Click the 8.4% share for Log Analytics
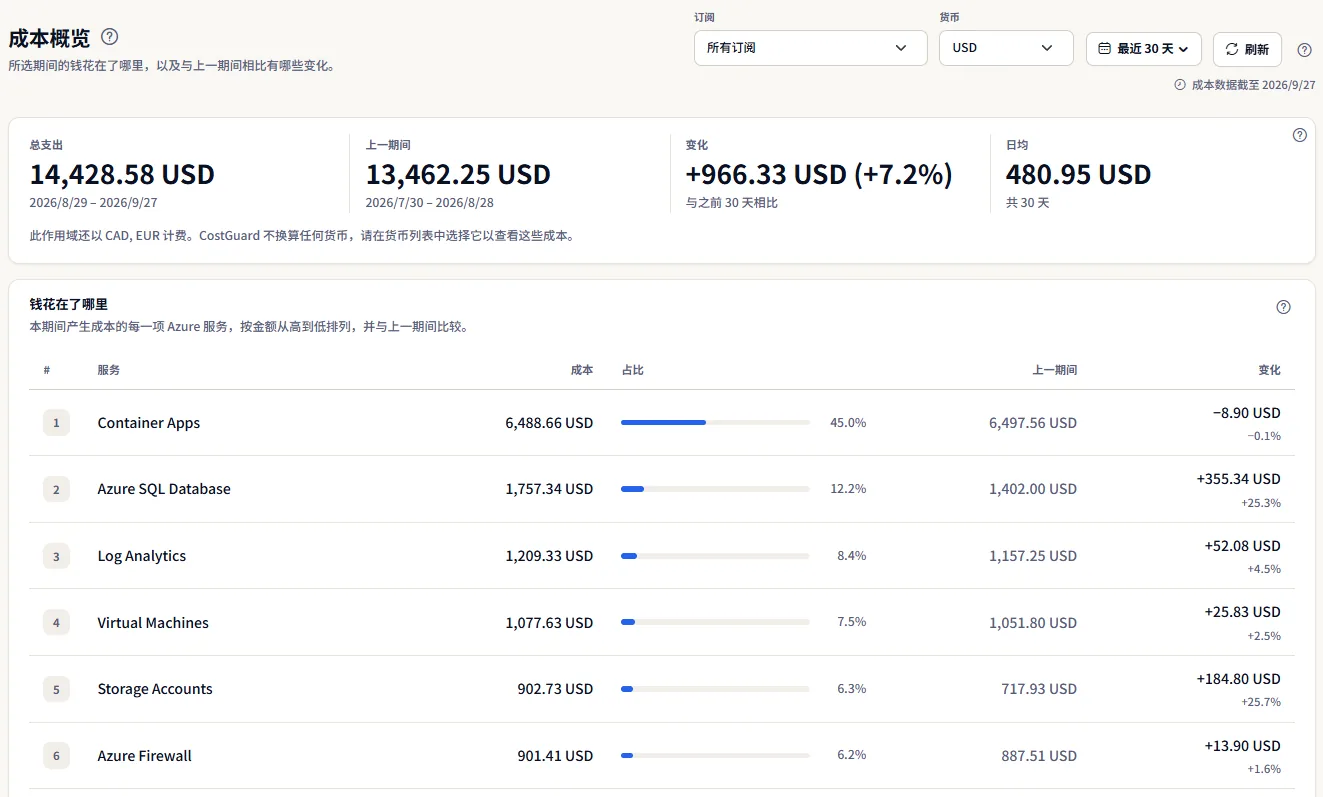Image resolution: width=1323 pixels, height=797 pixels. coord(852,556)
